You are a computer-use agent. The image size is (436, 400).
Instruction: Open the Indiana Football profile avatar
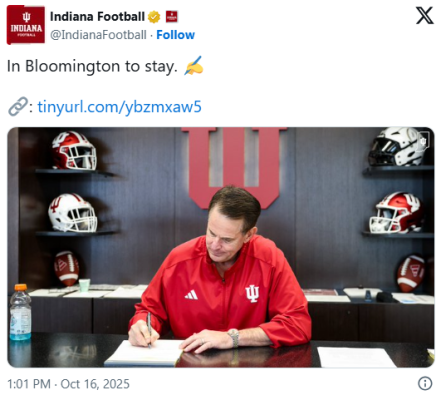[x=26, y=25]
